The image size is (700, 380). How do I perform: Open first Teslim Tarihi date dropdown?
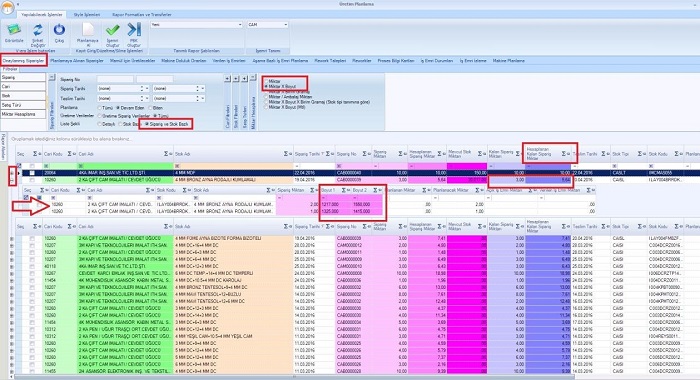tap(147, 98)
